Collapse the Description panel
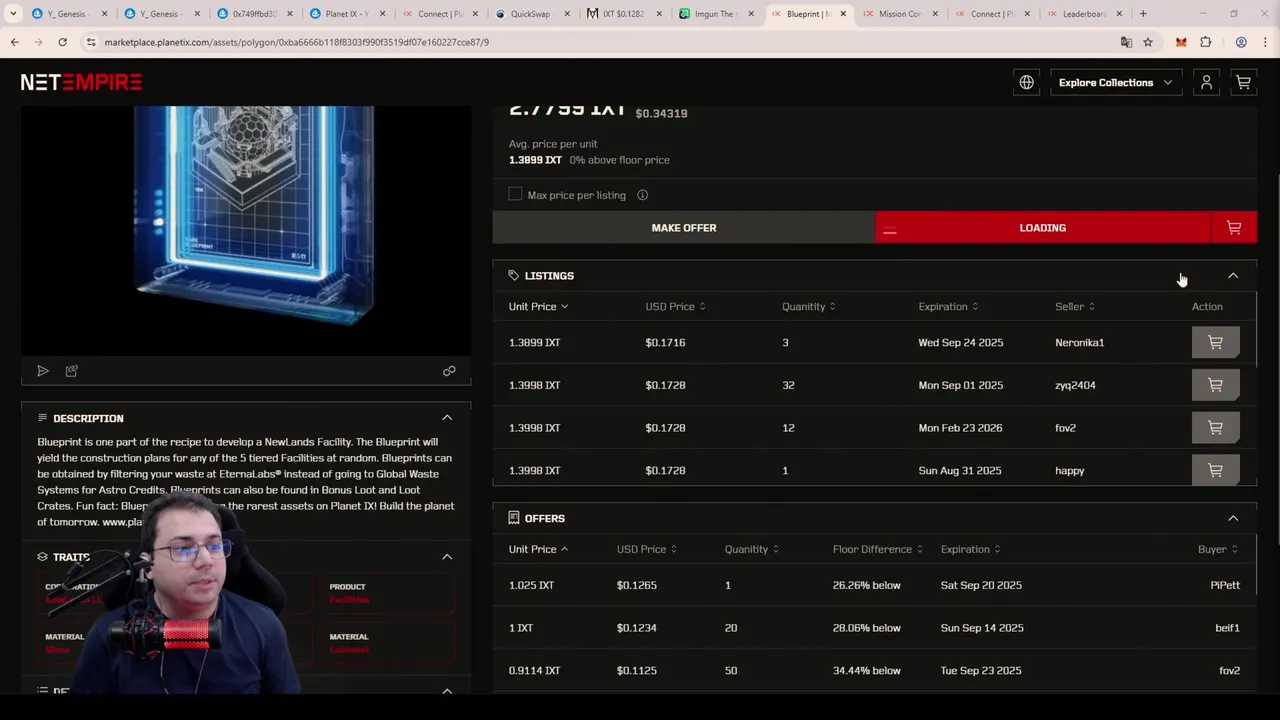Screen dimensions: 1280x720 (x=447, y=418)
